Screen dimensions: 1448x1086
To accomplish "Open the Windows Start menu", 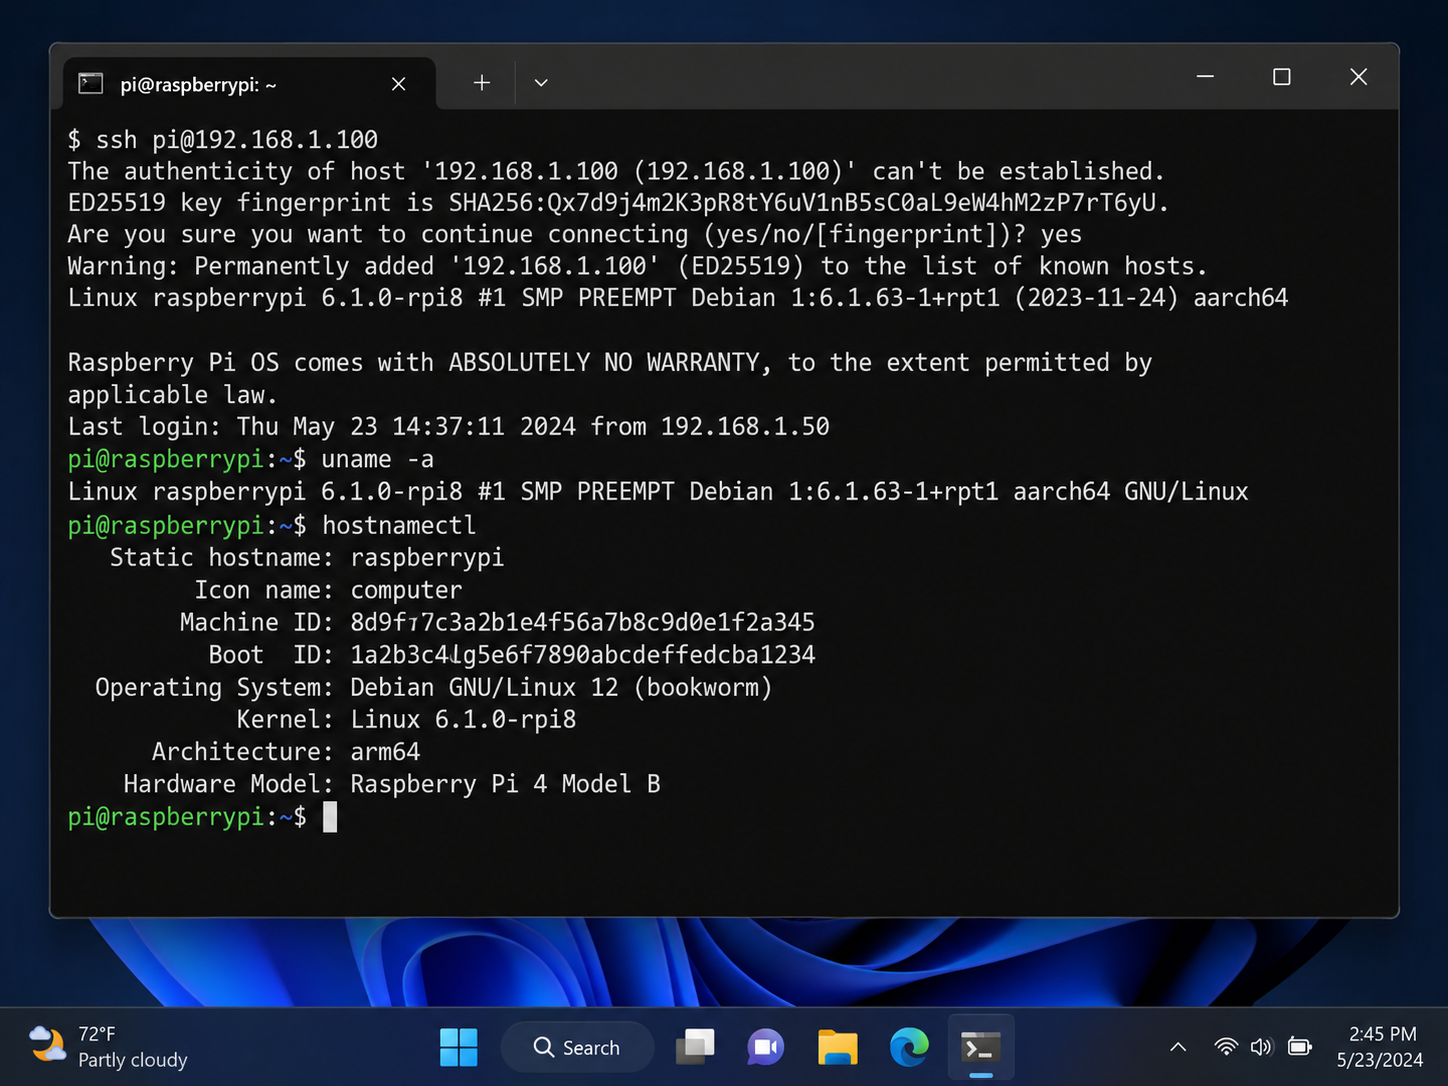I will [x=459, y=1047].
